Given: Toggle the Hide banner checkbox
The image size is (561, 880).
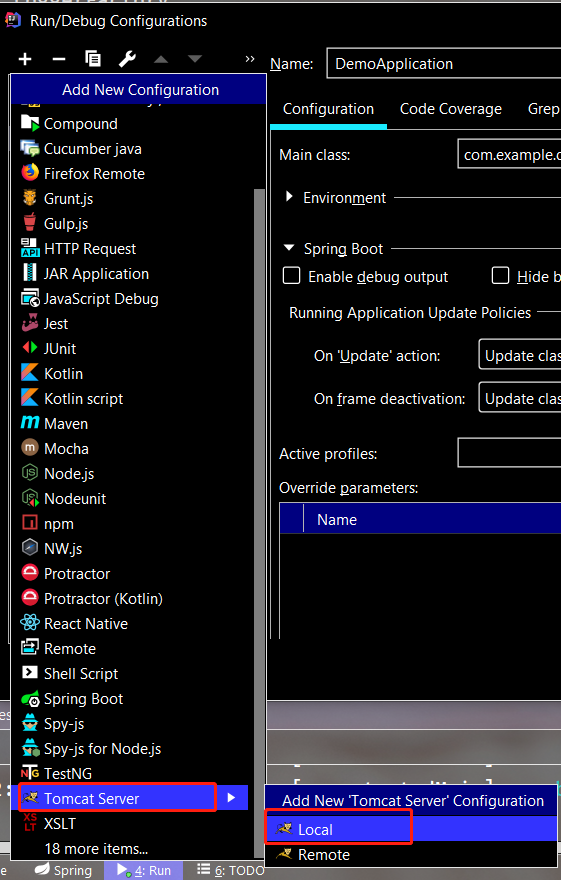Looking at the screenshot, I should coord(500,276).
